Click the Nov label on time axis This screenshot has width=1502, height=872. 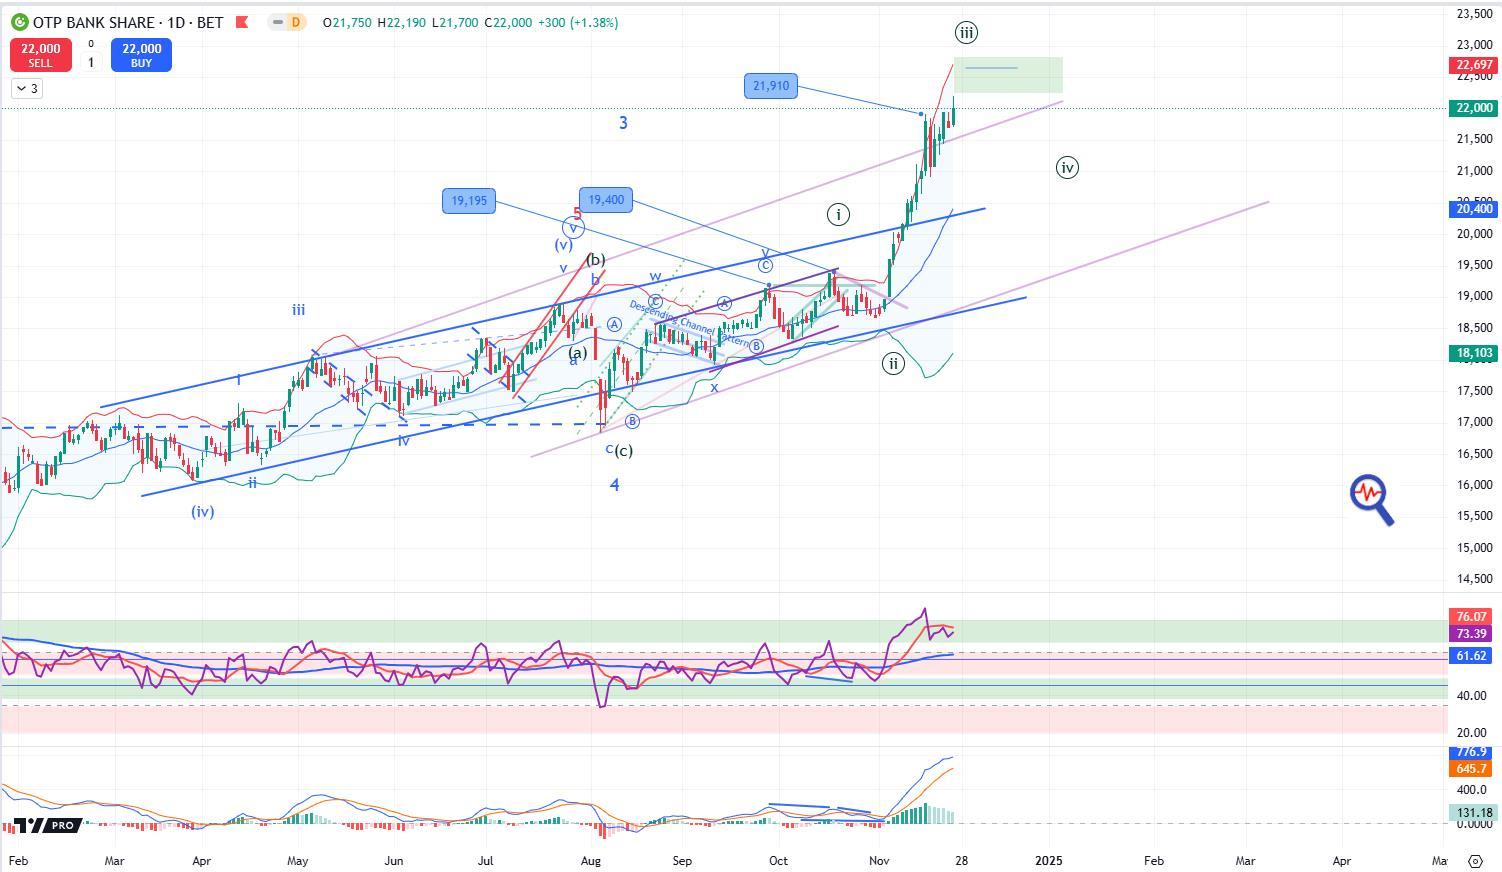point(880,861)
